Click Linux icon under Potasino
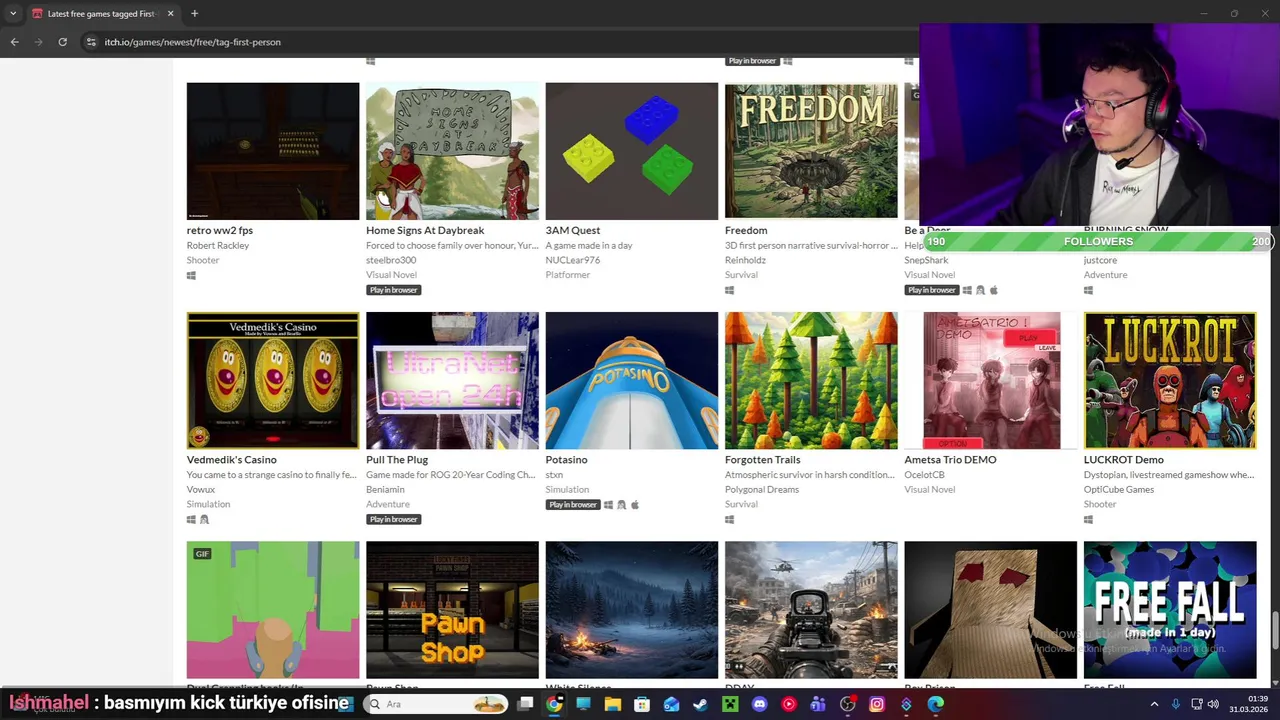This screenshot has height=720, width=1280. (x=621, y=505)
